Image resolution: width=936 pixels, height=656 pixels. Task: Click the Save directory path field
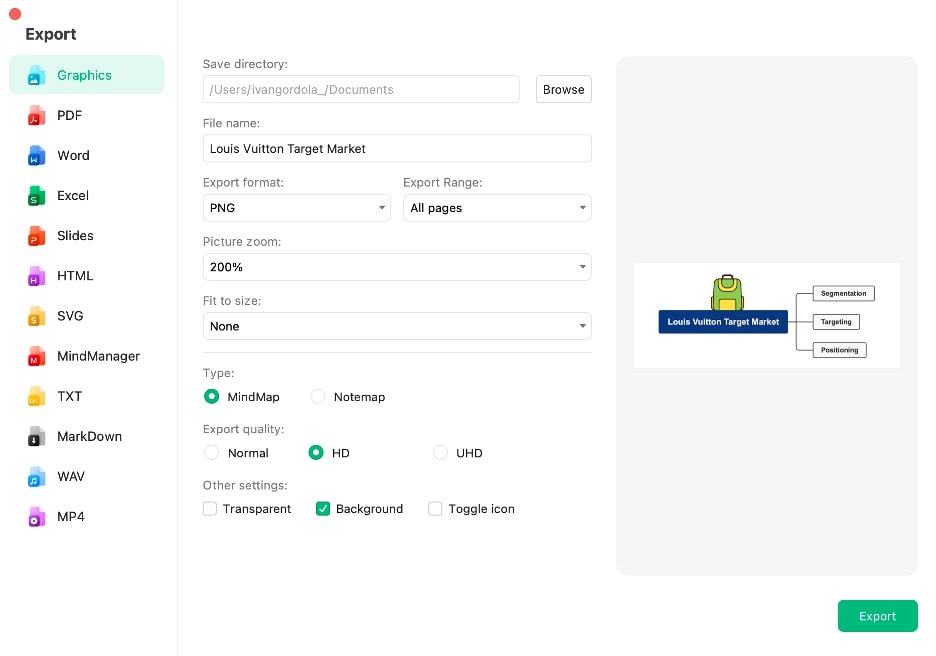tap(361, 90)
